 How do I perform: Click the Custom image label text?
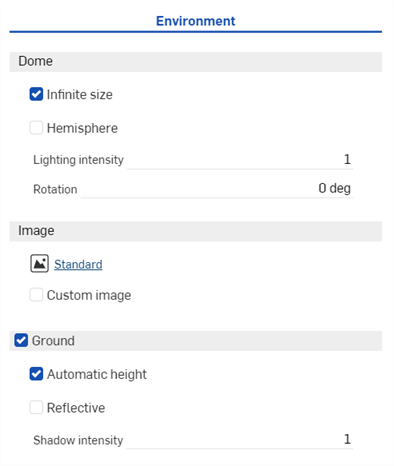point(89,295)
